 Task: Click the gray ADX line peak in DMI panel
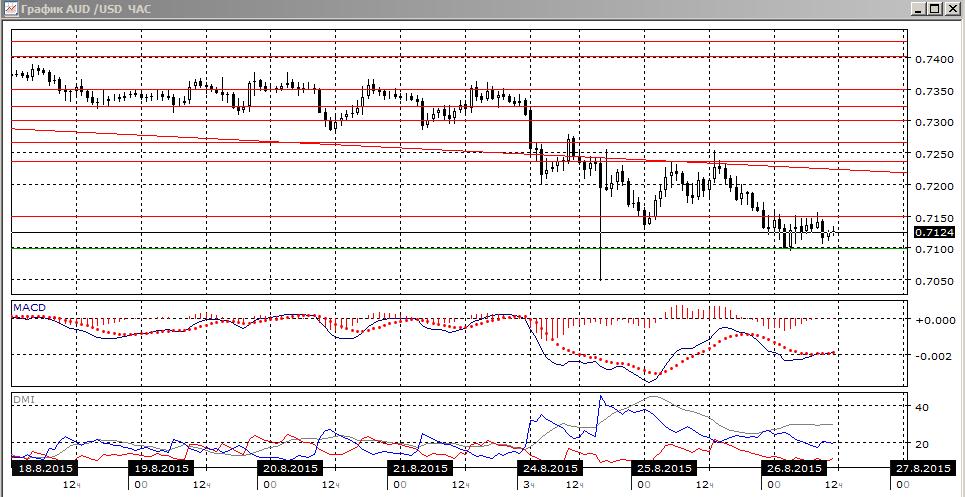[x=654, y=397]
